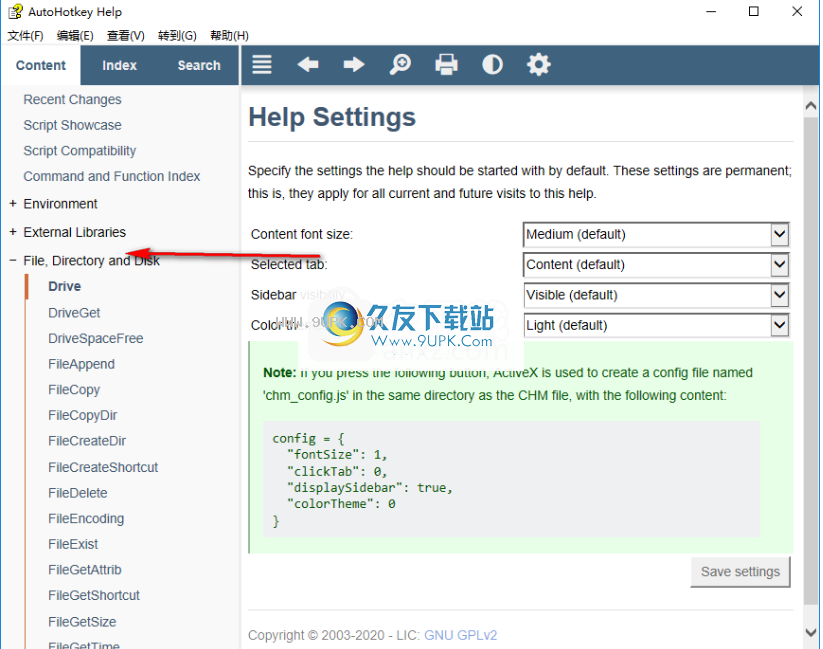This screenshot has height=649, width=823.
Task: Open the 文件(F) menu
Action: pos(25,35)
